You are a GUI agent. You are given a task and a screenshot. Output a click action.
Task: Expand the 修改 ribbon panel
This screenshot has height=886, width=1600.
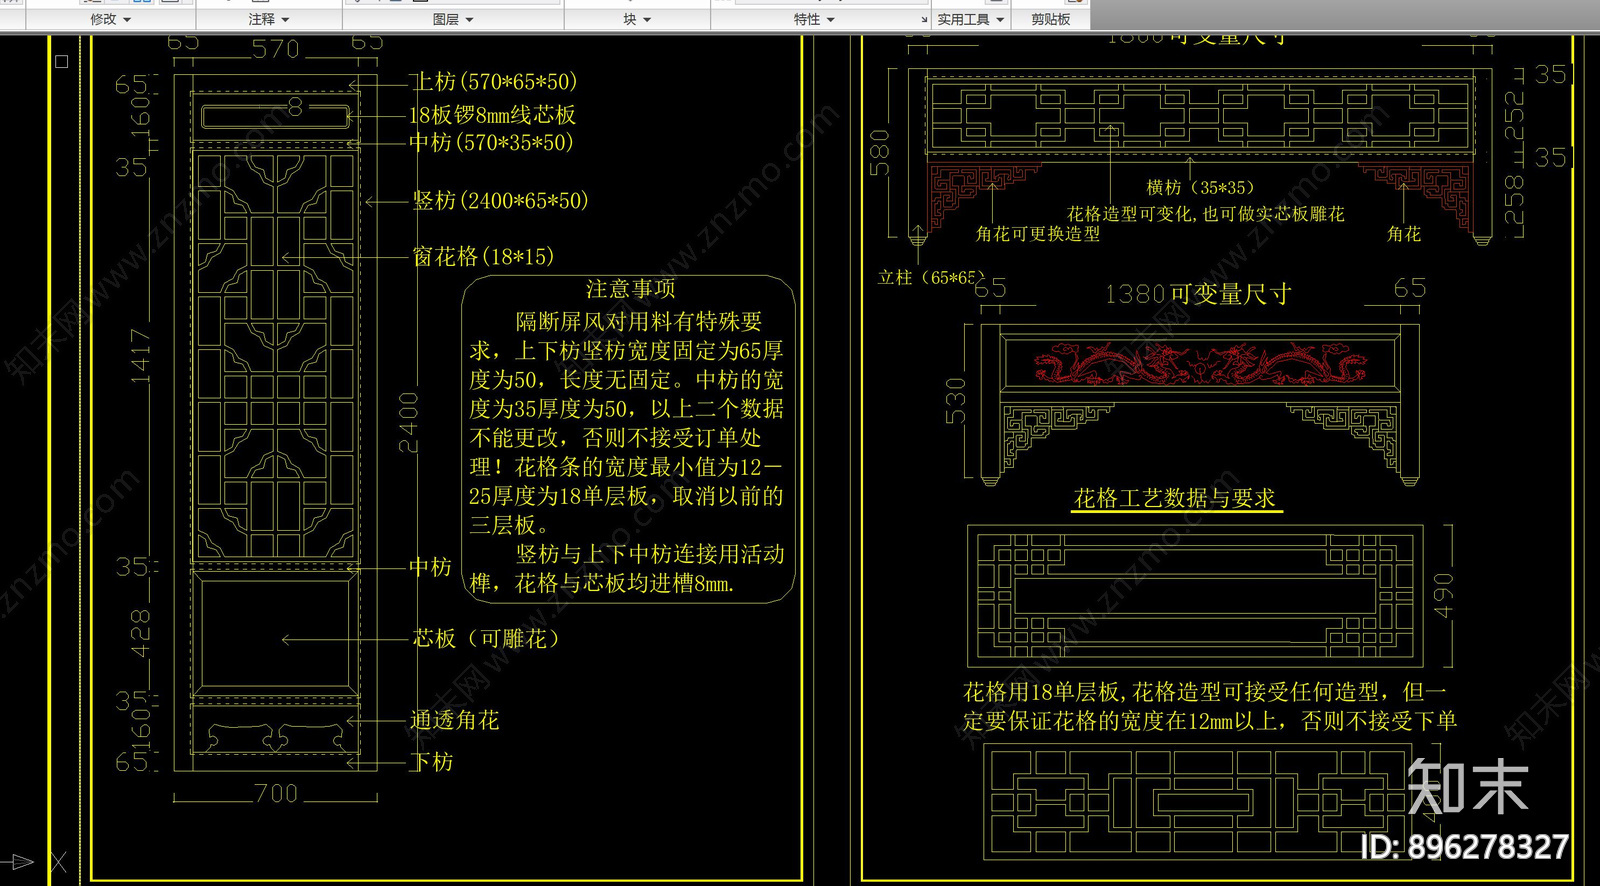click(110, 19)
